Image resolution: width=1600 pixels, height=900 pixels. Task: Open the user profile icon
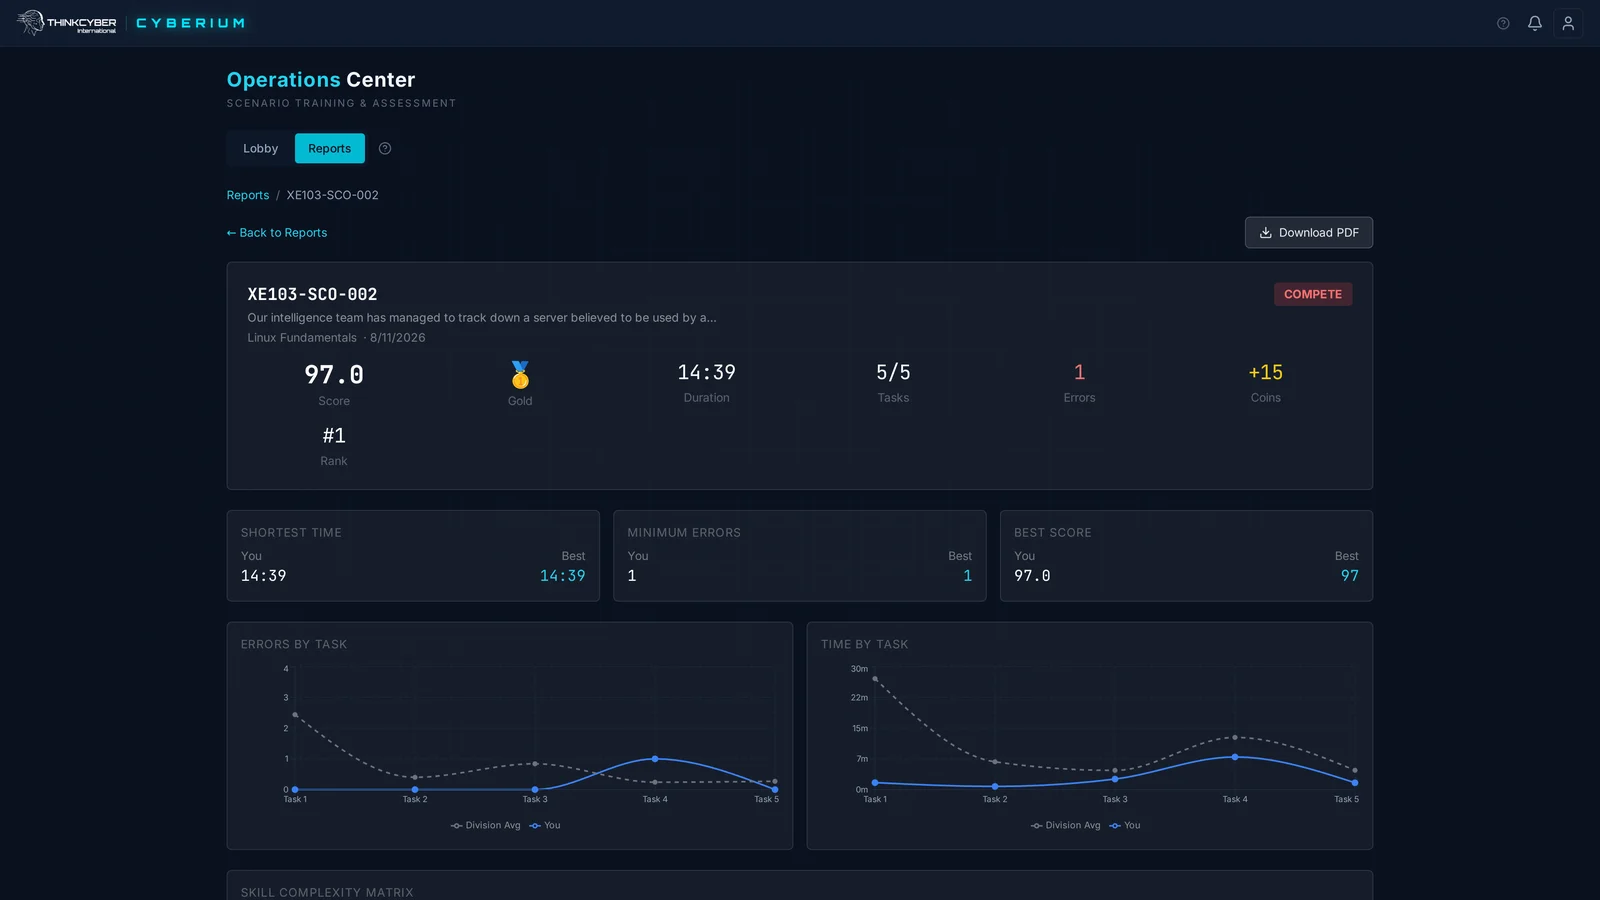(x=1568, y=23)
